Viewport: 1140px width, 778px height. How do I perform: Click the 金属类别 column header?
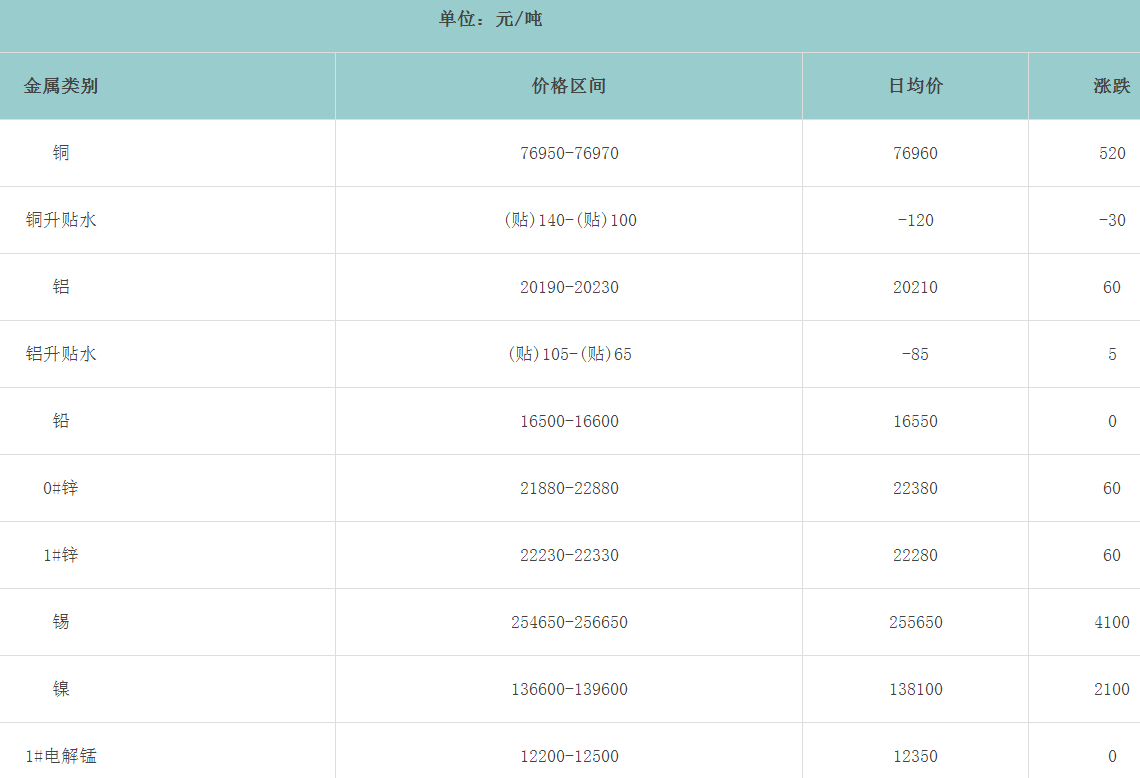61,86
